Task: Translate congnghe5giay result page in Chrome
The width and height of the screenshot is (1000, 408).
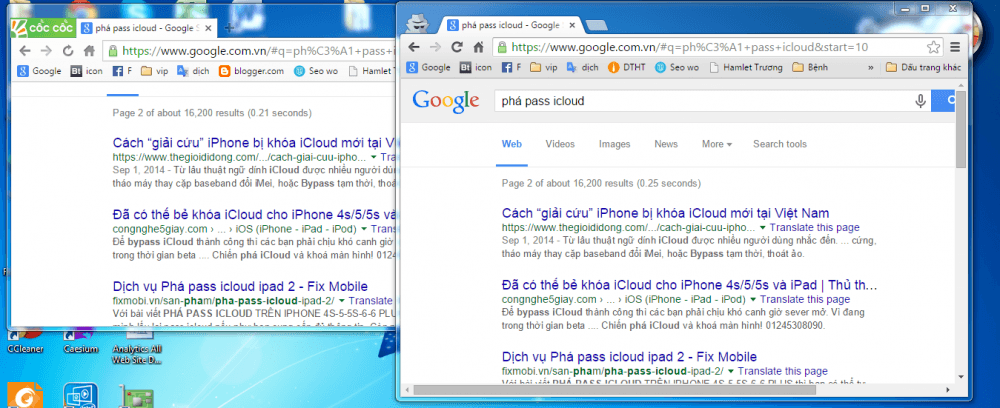Action: 805,300
